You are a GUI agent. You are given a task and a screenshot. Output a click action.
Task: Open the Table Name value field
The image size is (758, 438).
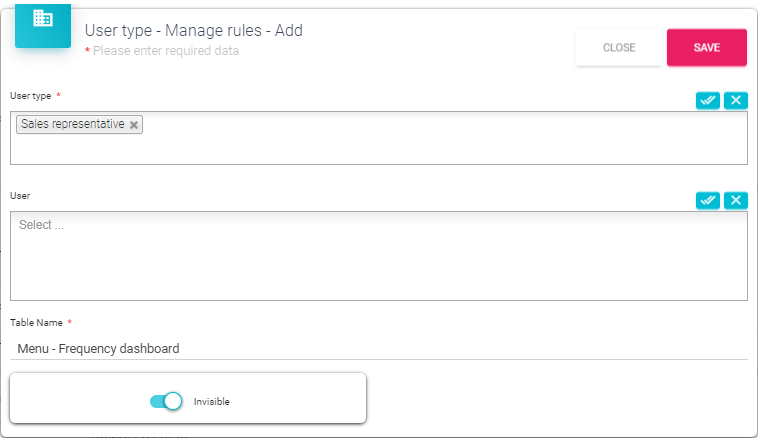click(378, 349)
